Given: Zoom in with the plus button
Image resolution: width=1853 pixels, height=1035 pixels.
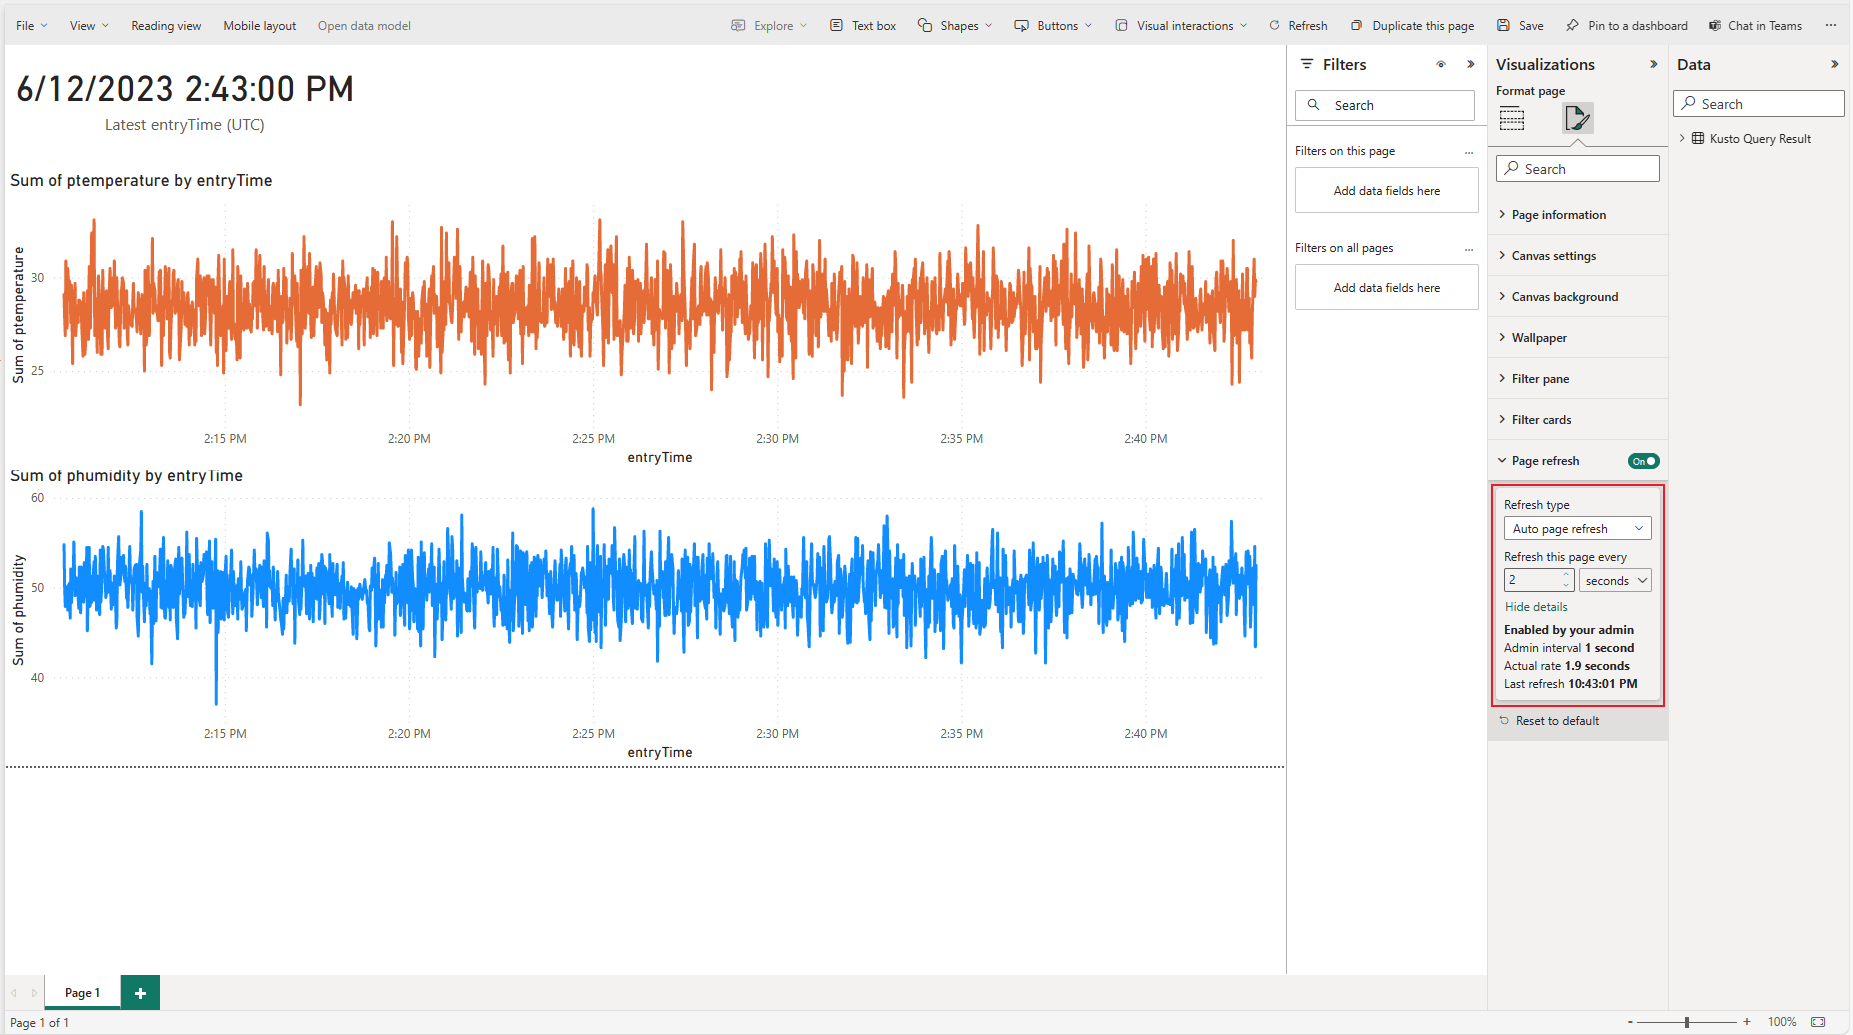Looking at the screenshot, I should pos(1747,1022).
